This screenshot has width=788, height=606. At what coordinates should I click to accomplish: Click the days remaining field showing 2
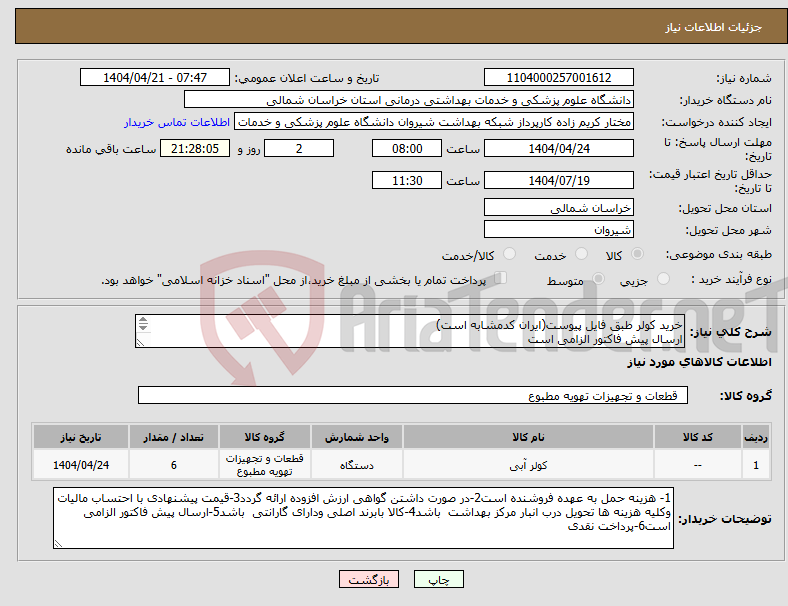click(x=299, y=148)
